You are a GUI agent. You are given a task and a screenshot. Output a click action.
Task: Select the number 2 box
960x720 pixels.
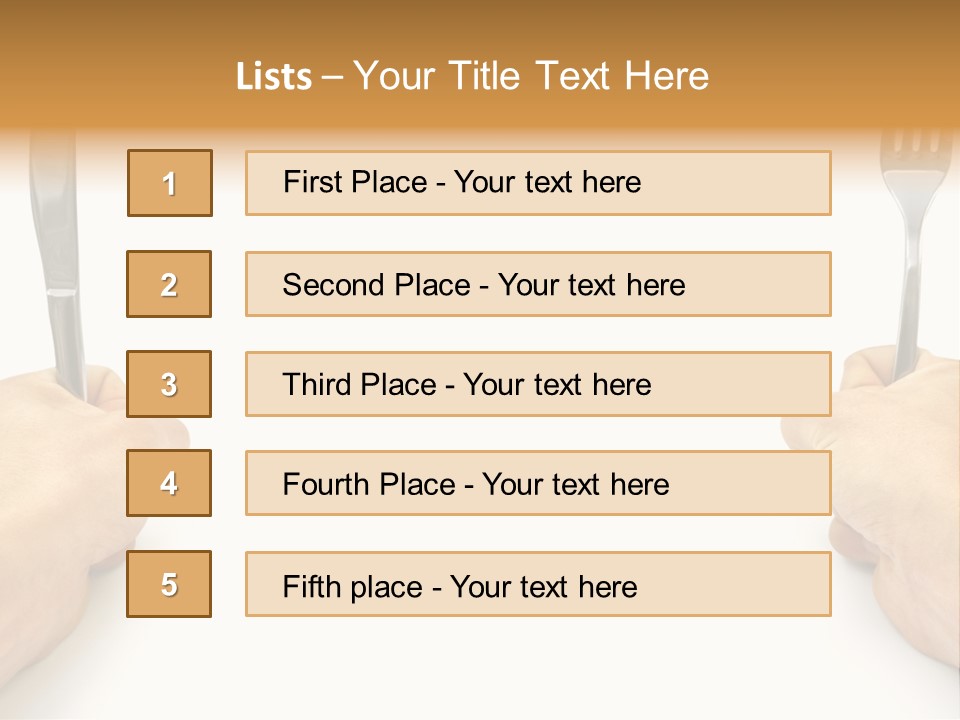click(169, 284)
